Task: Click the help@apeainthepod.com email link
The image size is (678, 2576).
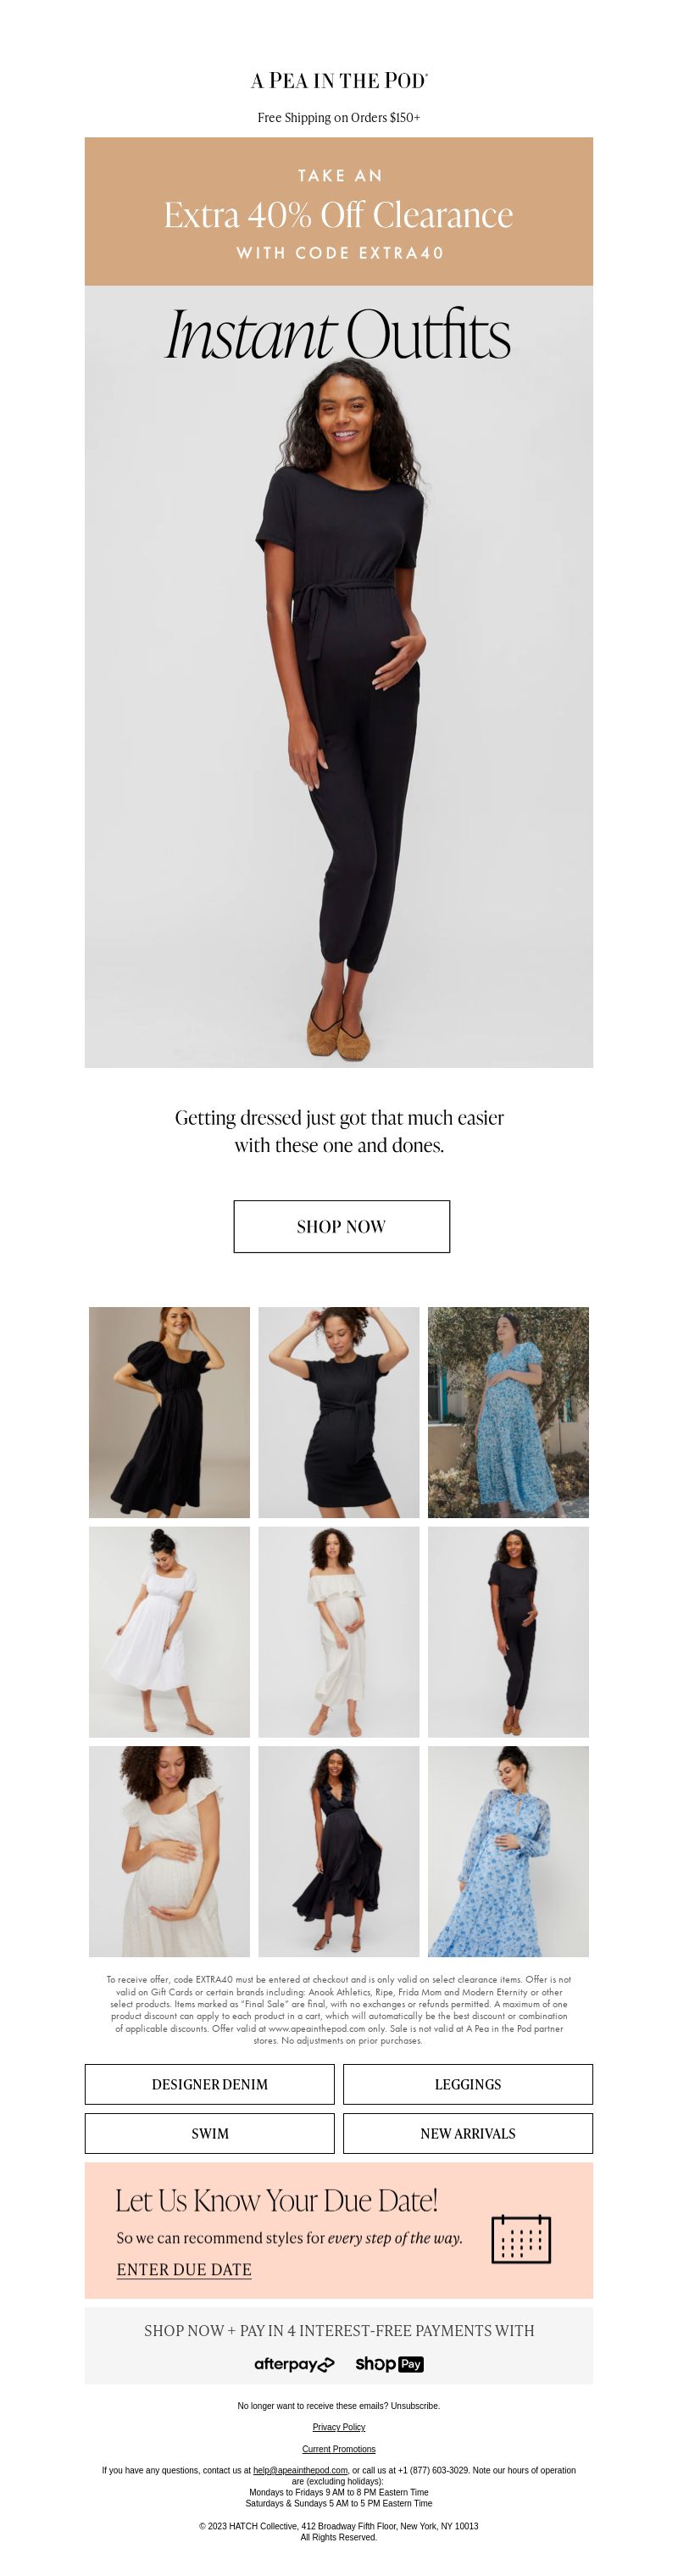Action: coord(300,2470)
